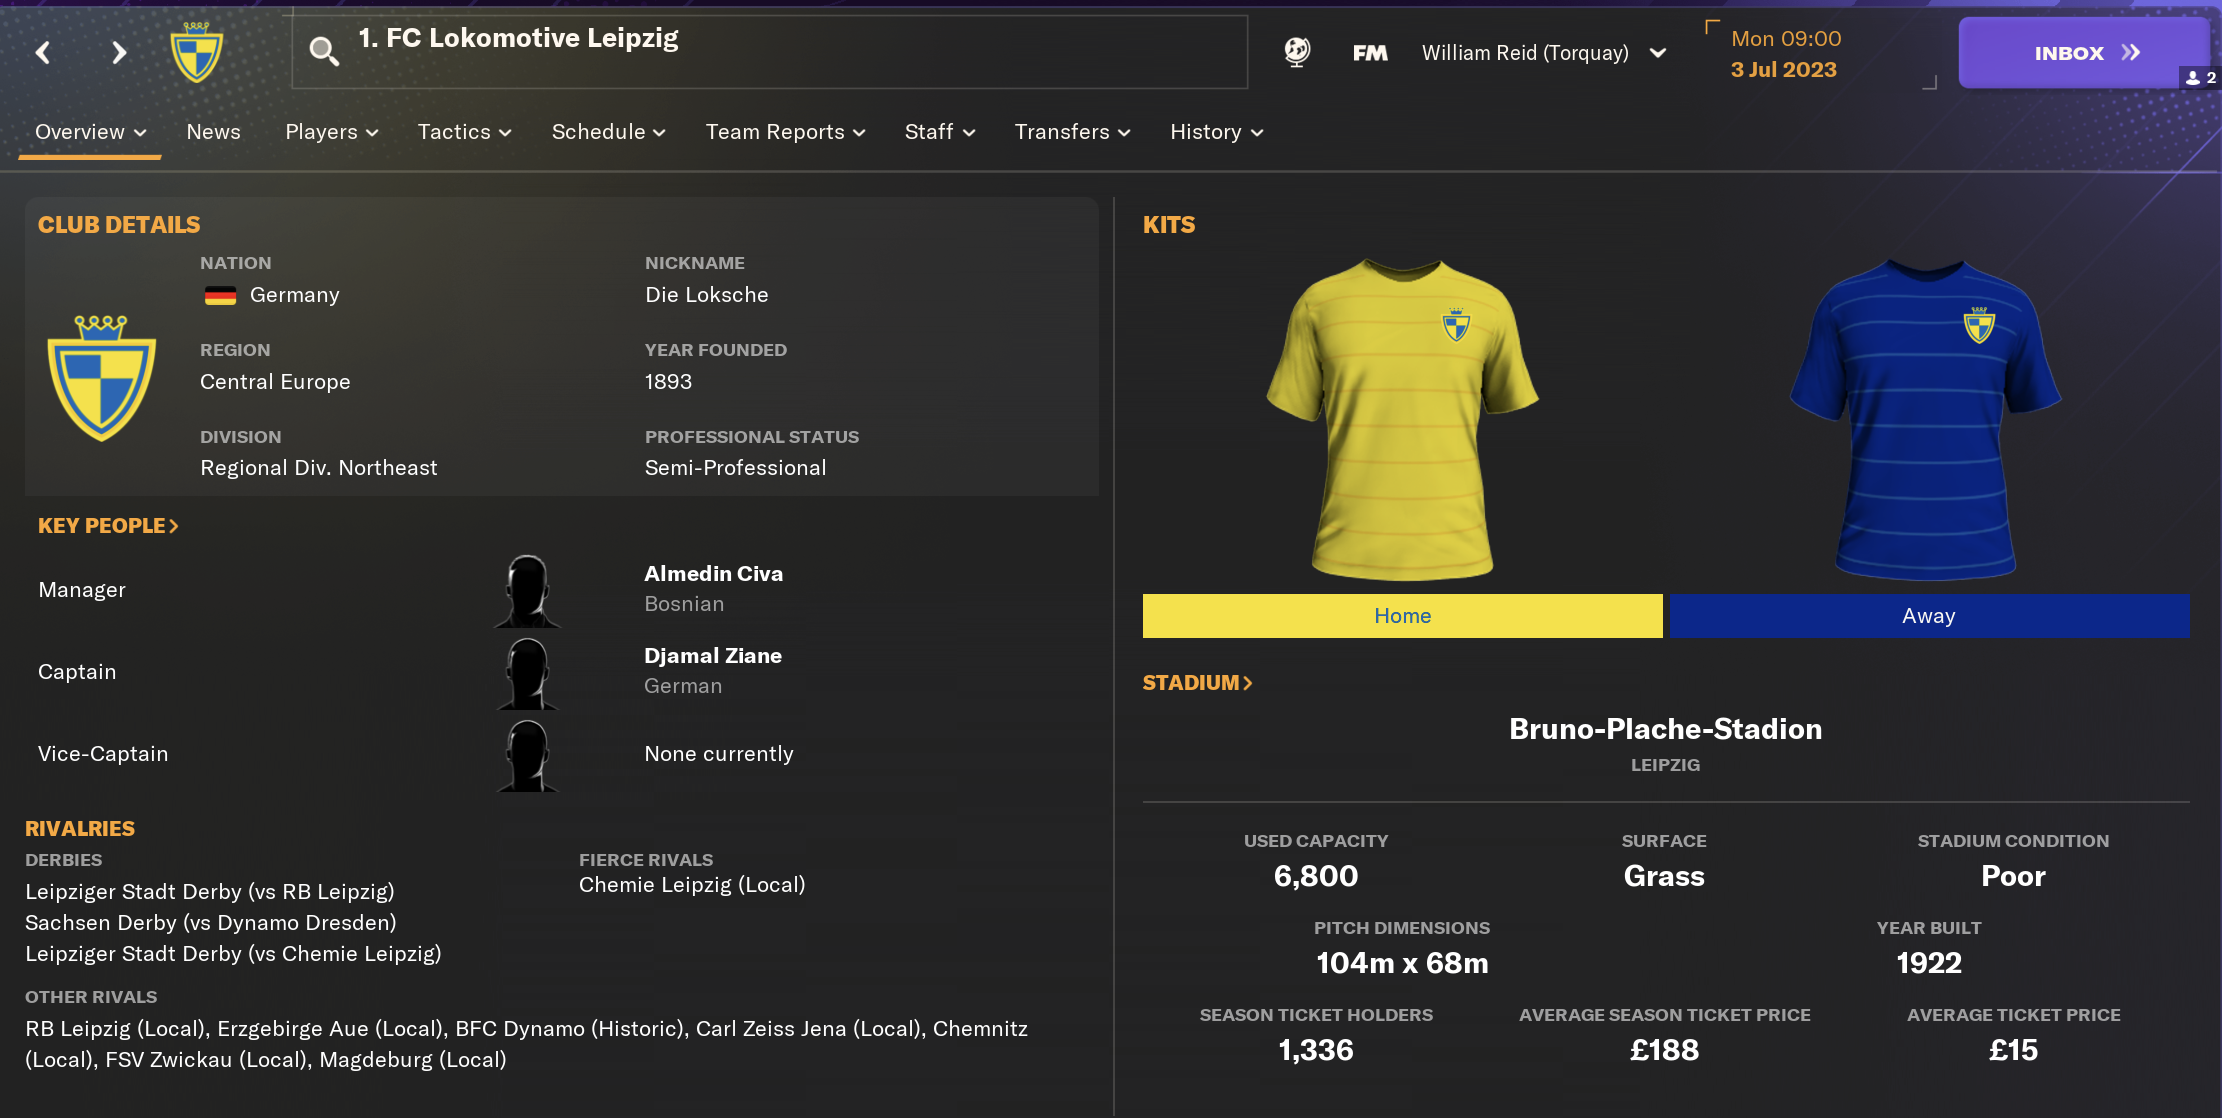Click the blue away kit shirt
Image resolution: width=2222 pixels, height=1118 pixels.
coord(1926,420)
